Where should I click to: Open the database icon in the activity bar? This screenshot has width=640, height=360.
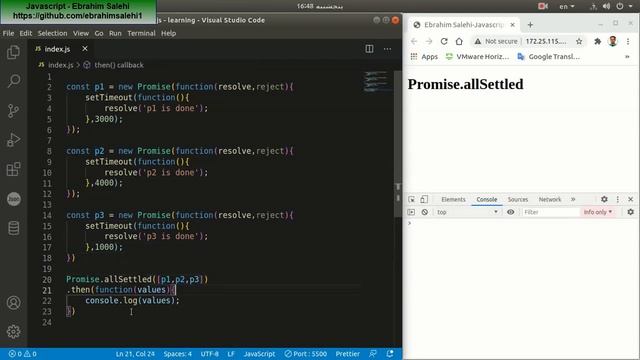pyautogui.click(x=13, y=228)
